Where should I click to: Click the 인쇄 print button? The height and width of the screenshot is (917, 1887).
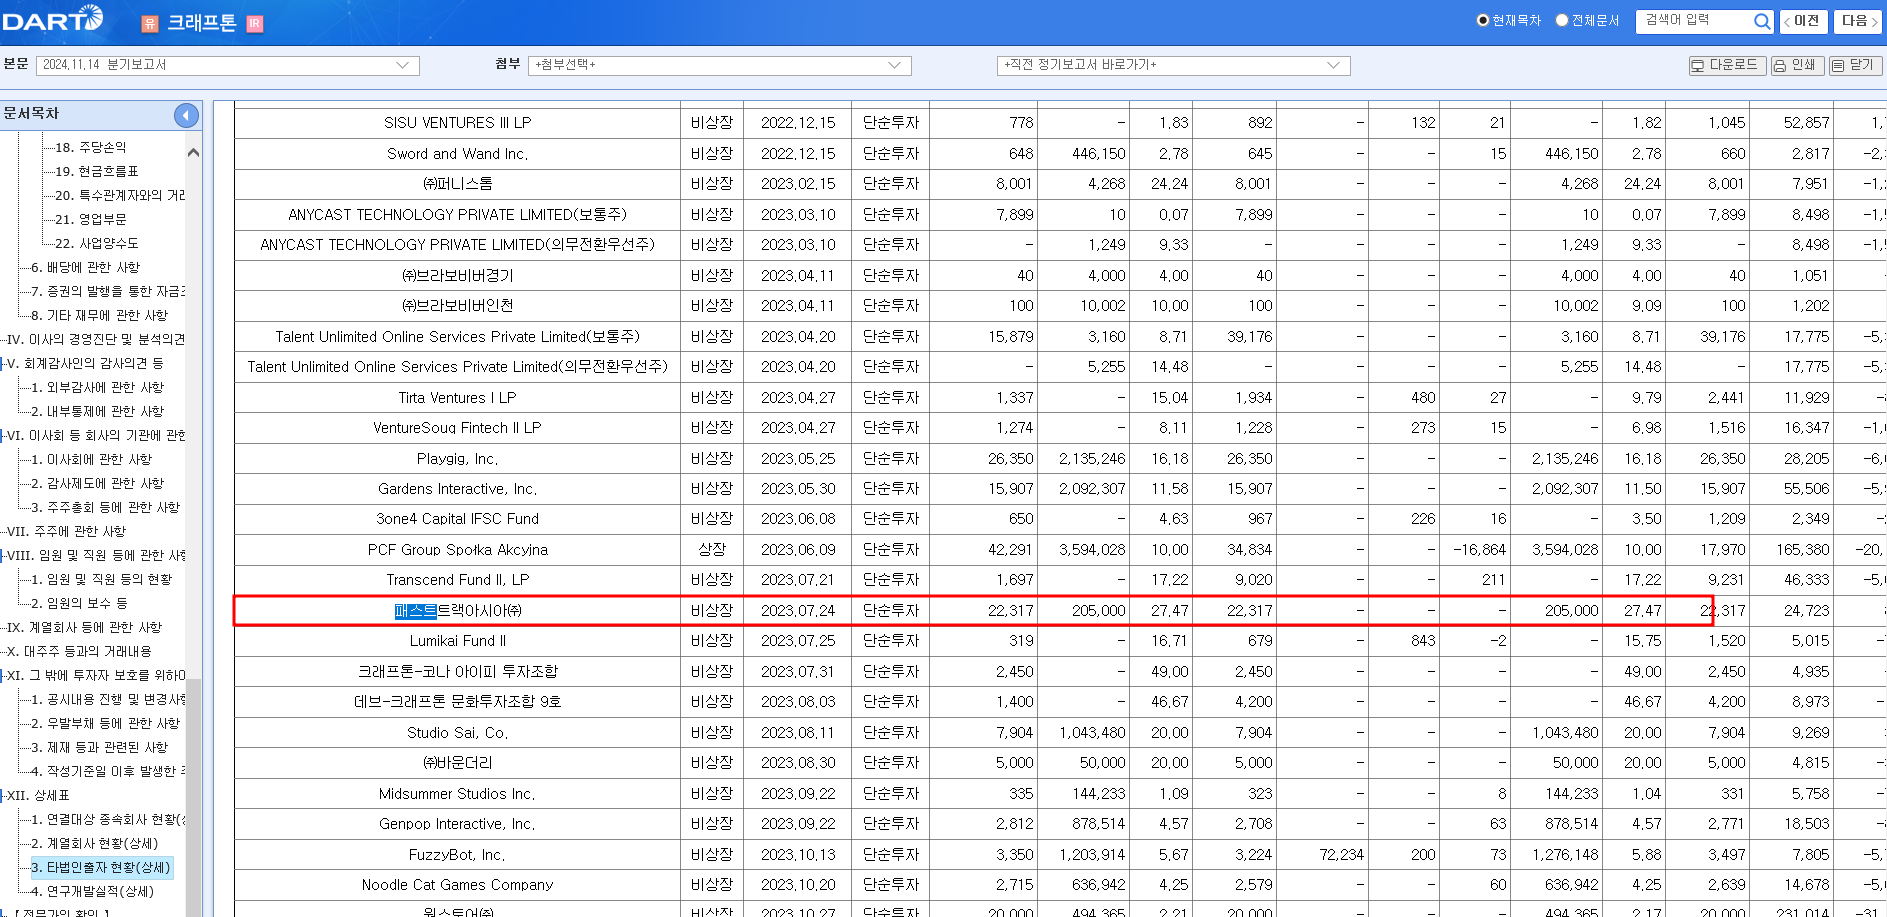tap(1797, 65)
